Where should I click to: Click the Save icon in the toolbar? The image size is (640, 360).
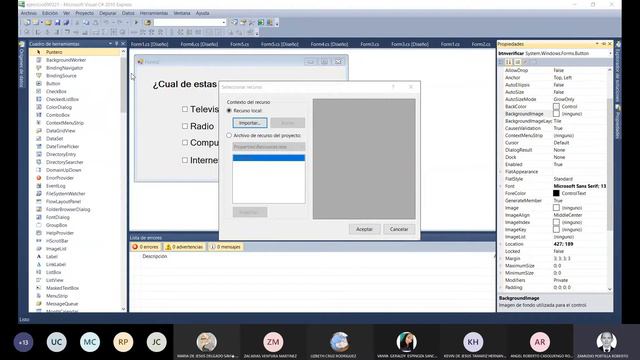pos(57,22)
